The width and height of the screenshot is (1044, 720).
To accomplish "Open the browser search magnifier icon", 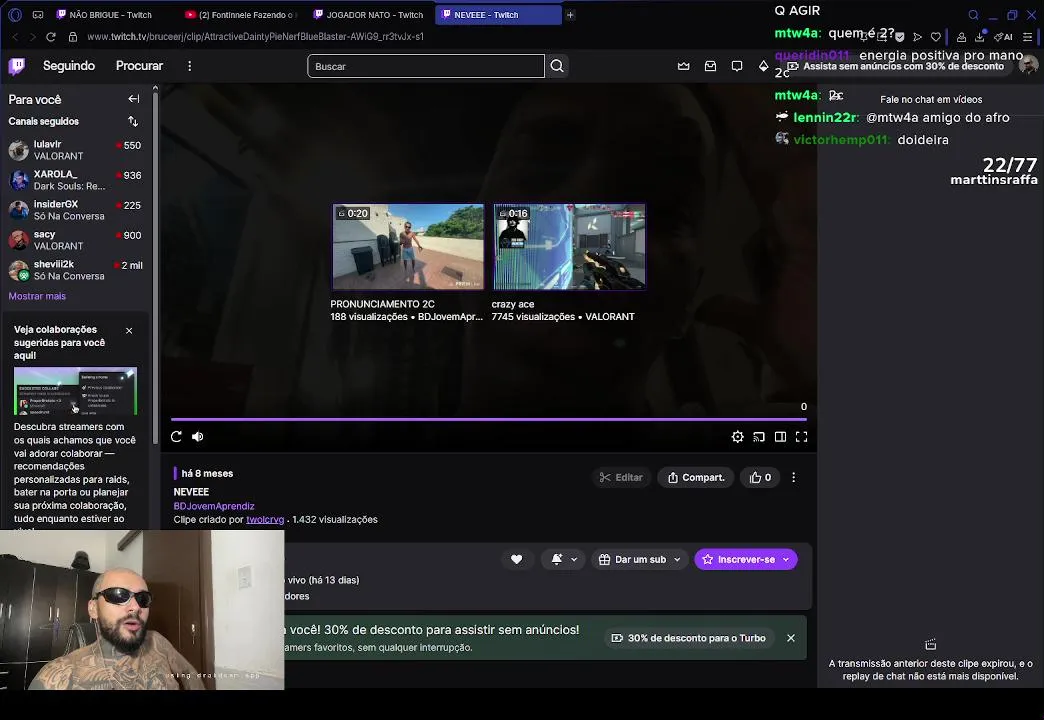I will click(x=973, y=15).
